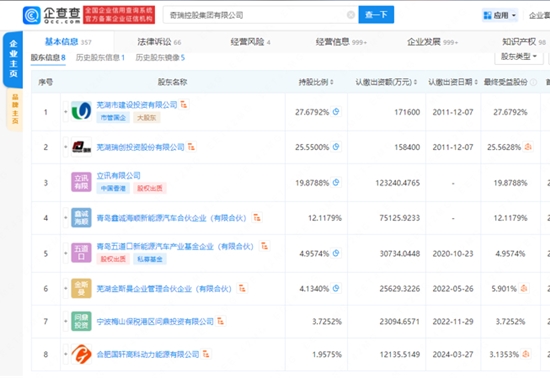Click the equity chart icon after 芜湖瑞创投资股份有限公司

191,147
